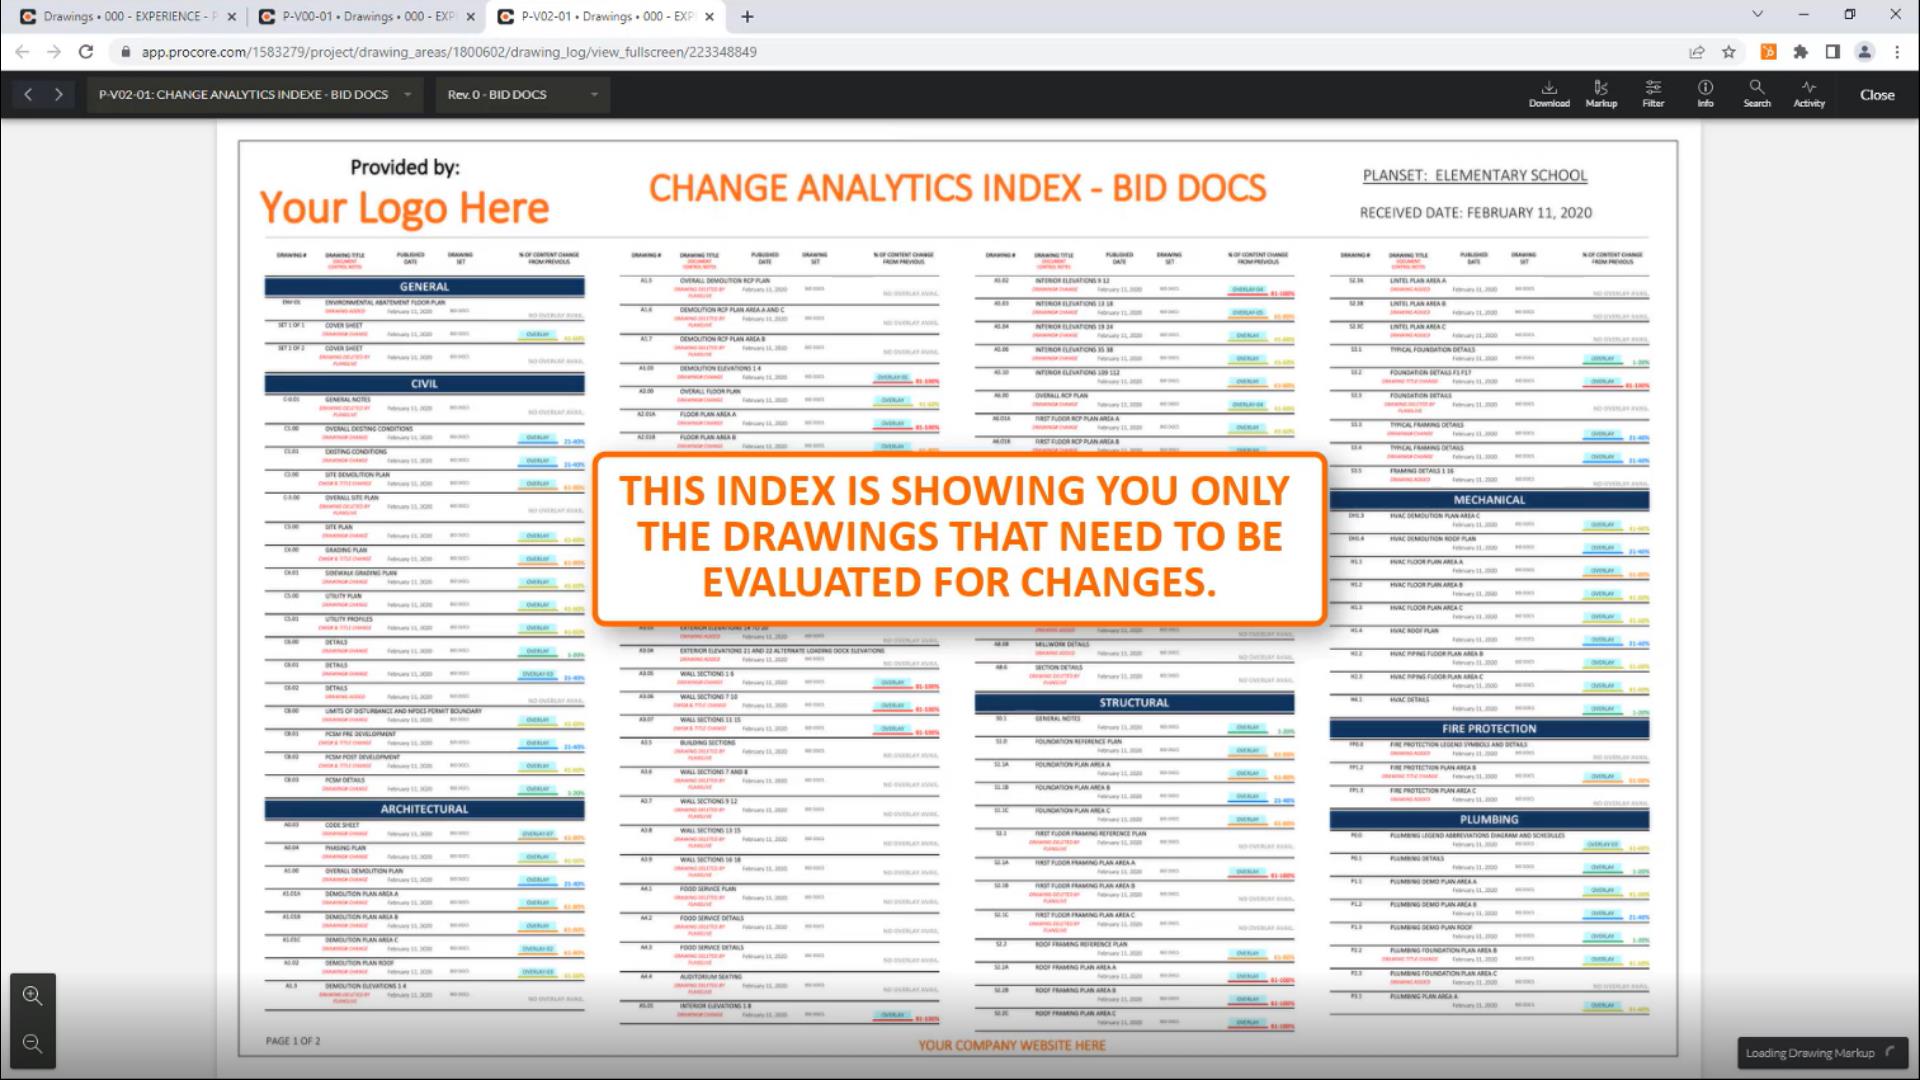Close the fullscreen drawing viewer
Image resolution: width=1920 pixels, height=1080 pixels.
point(1876,94)
